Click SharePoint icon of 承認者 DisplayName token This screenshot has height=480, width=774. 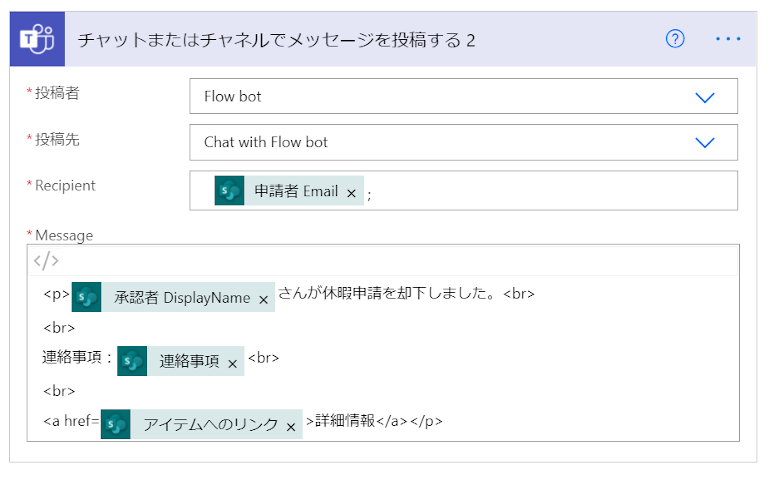point(86,297)
